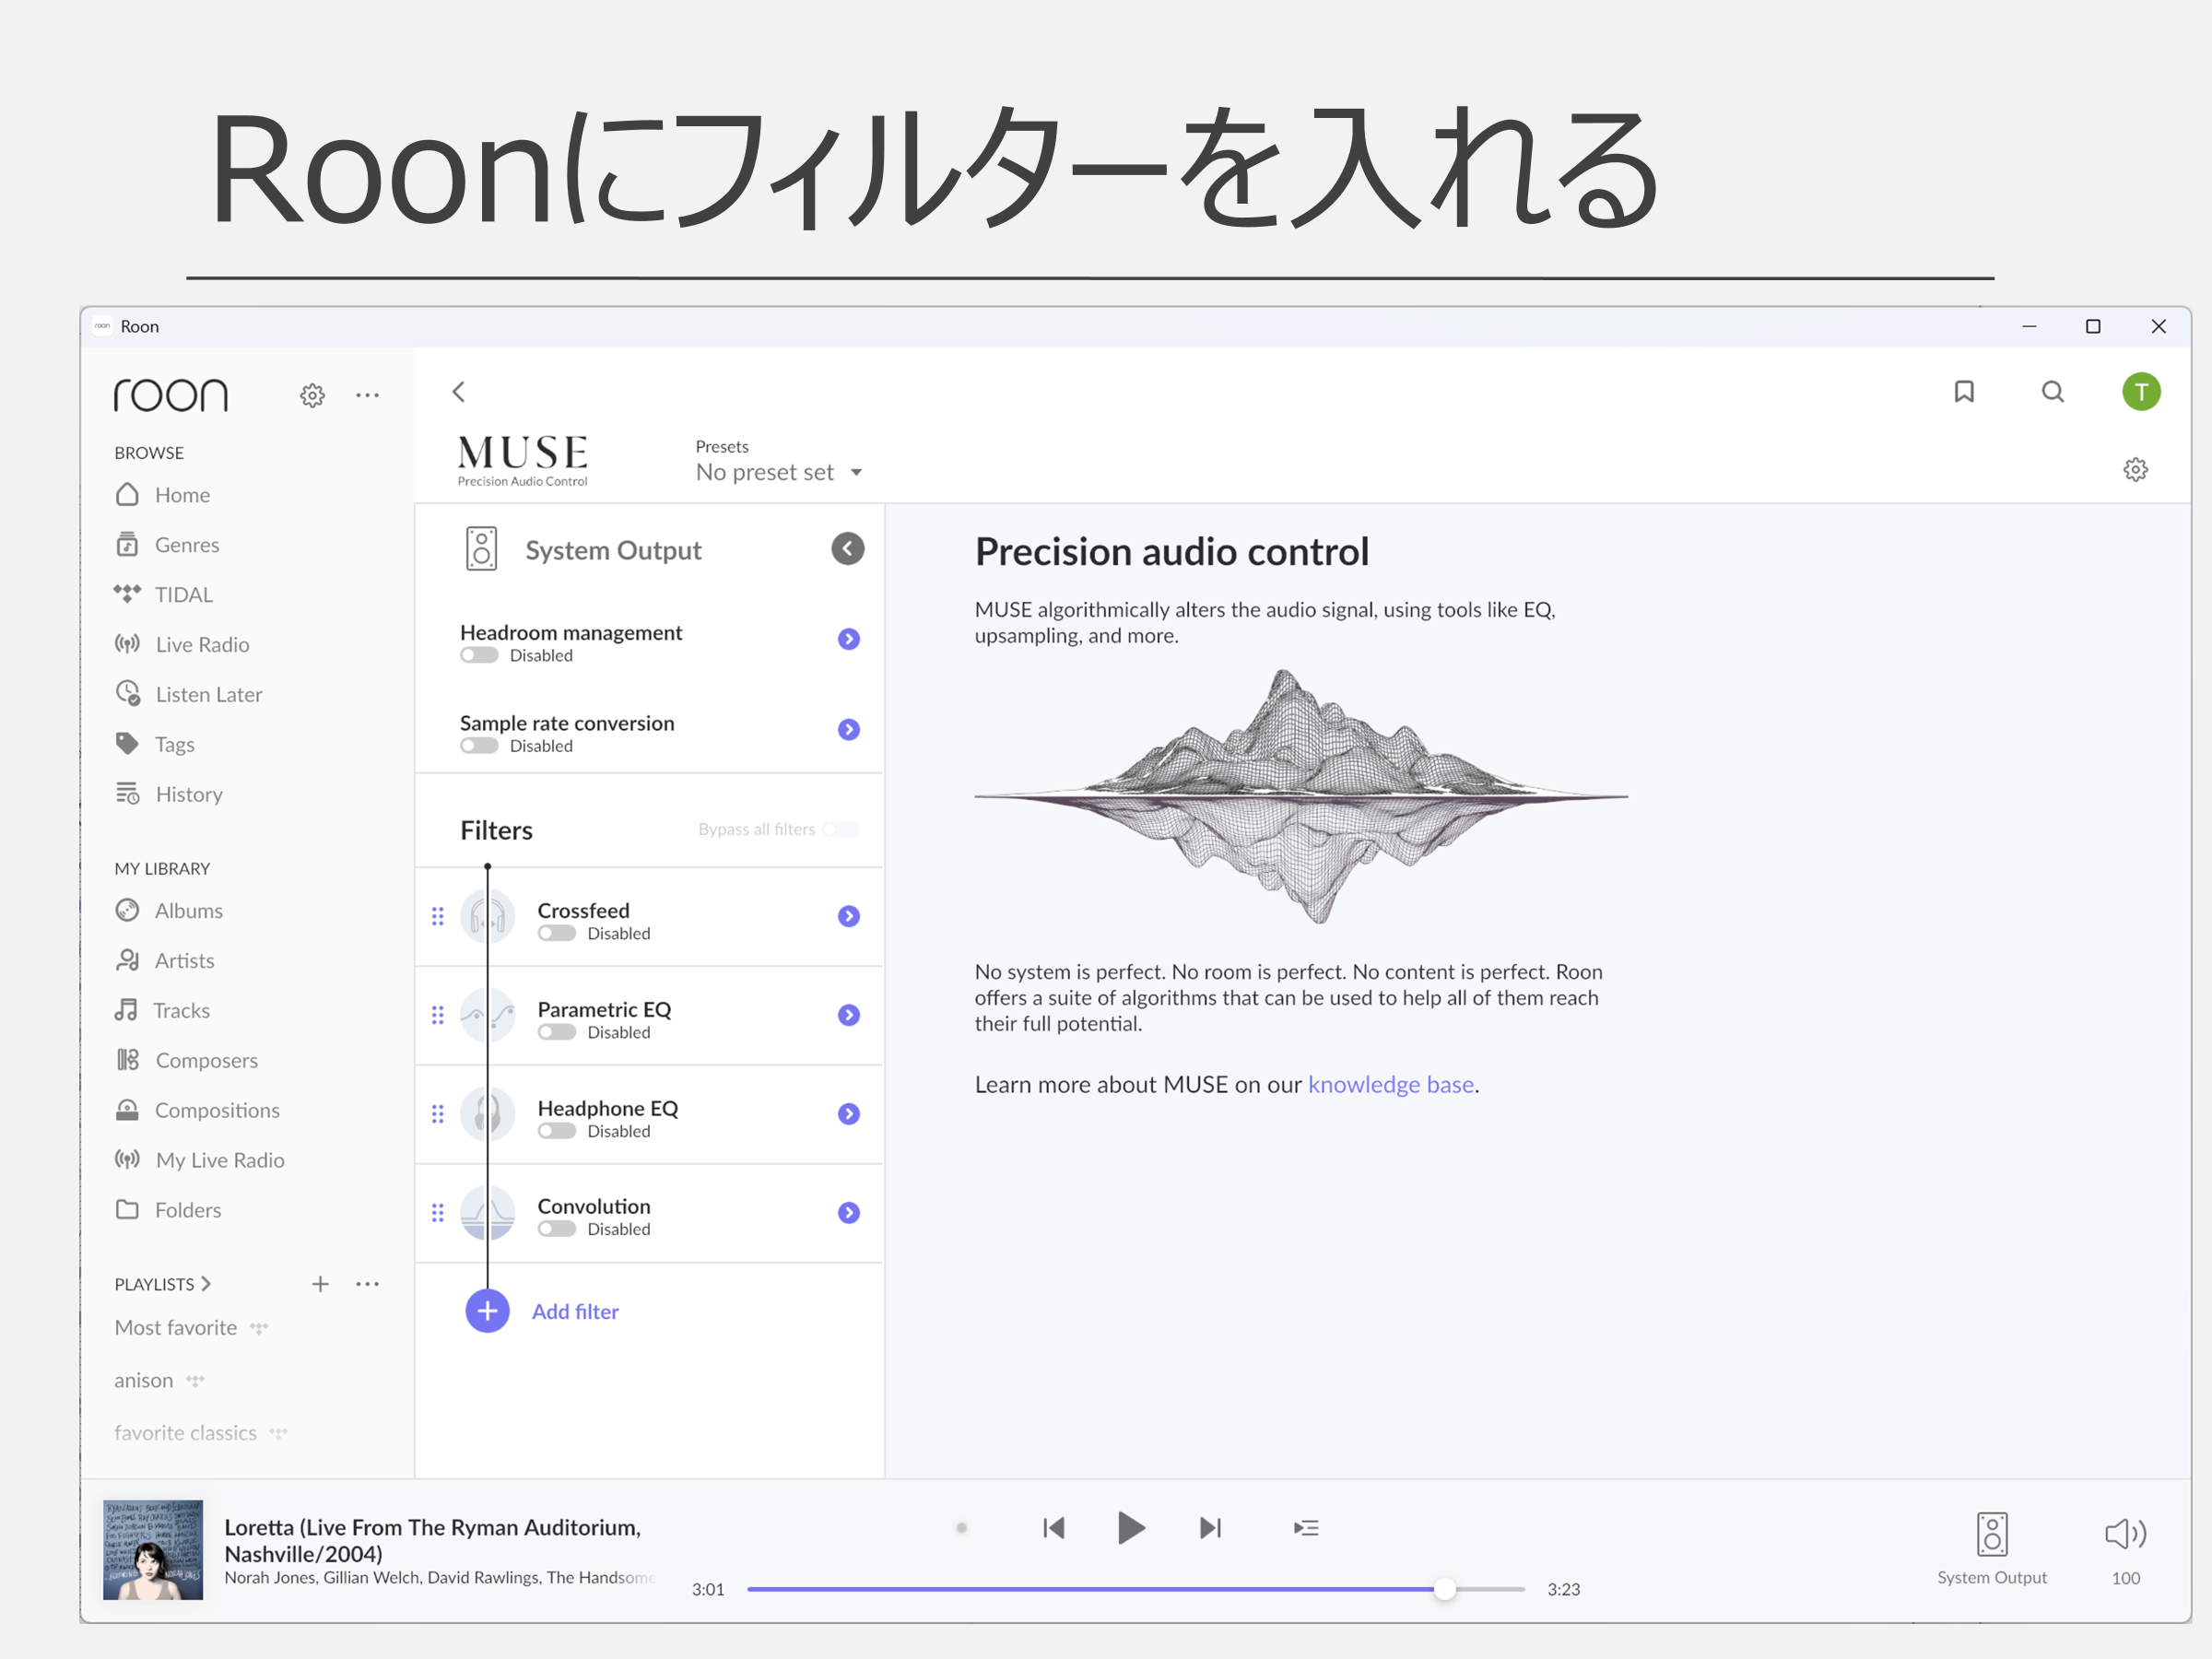The image size is (2212, 1659).
Task: Open the play queue icon
Action: (1305, 1528)
